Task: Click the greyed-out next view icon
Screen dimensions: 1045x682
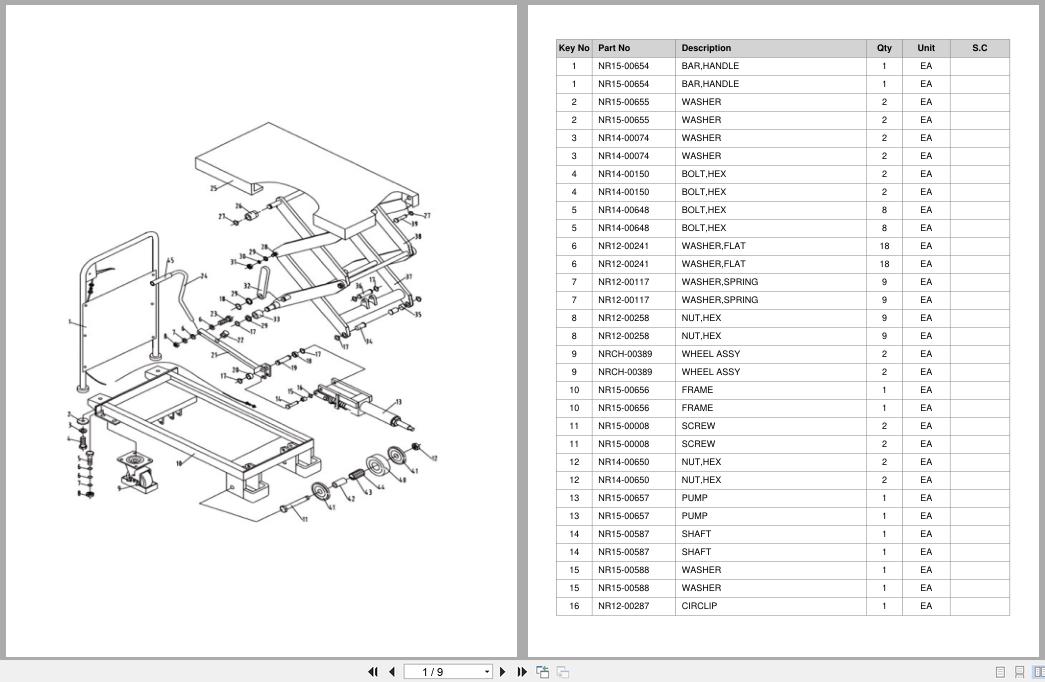Action: [x=562, y=672]
